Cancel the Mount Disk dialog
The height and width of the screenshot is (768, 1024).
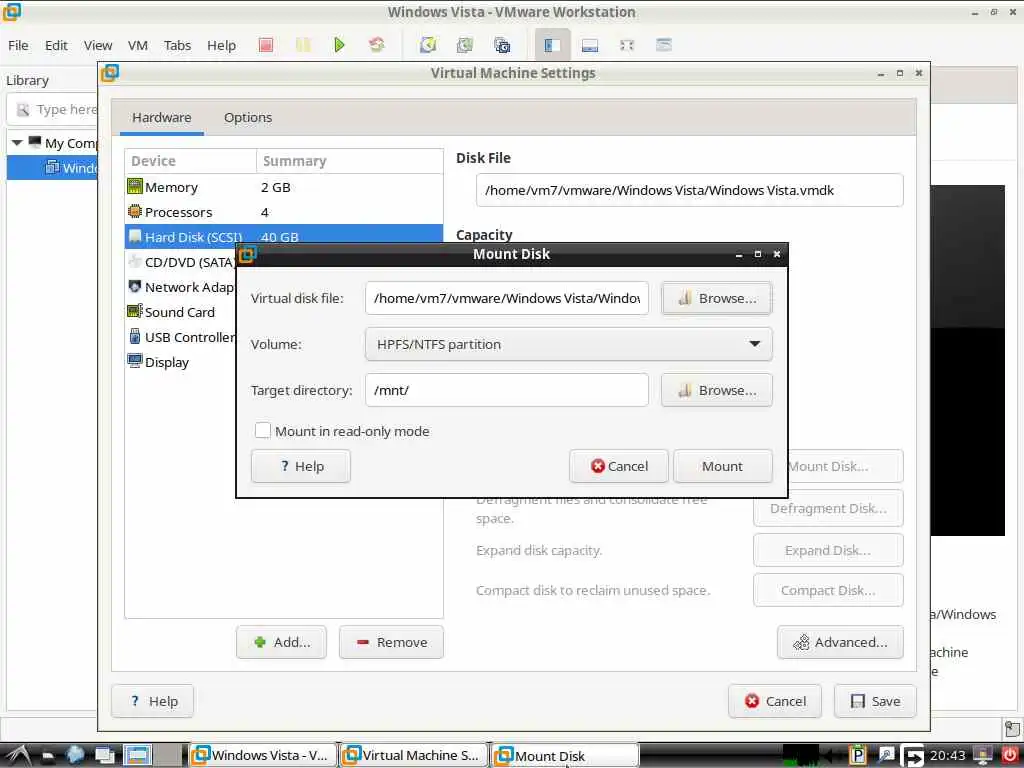click(x=618, y=466)
